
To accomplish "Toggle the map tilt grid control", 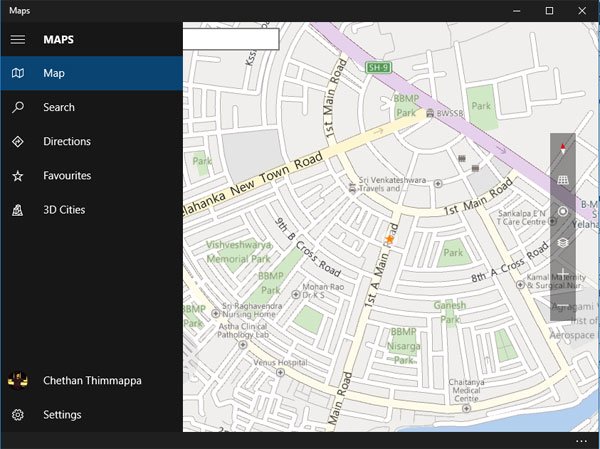I will click(x=563, y=180).
